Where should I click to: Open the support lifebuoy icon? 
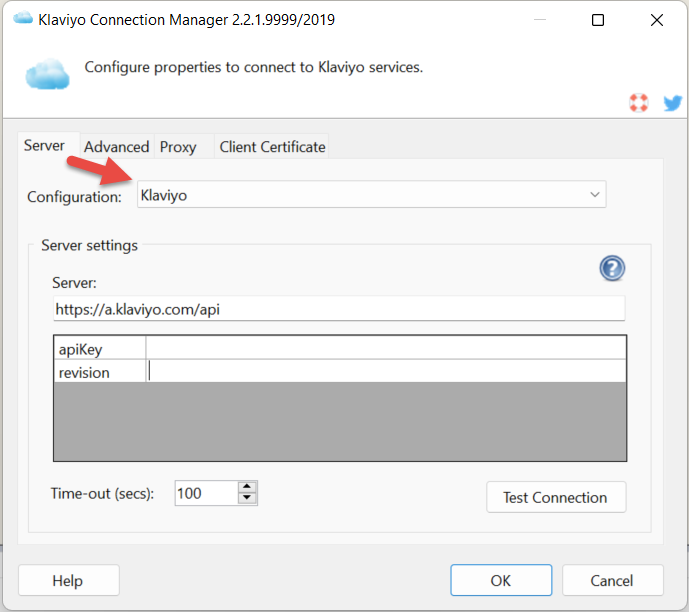(x=638, y=103)
